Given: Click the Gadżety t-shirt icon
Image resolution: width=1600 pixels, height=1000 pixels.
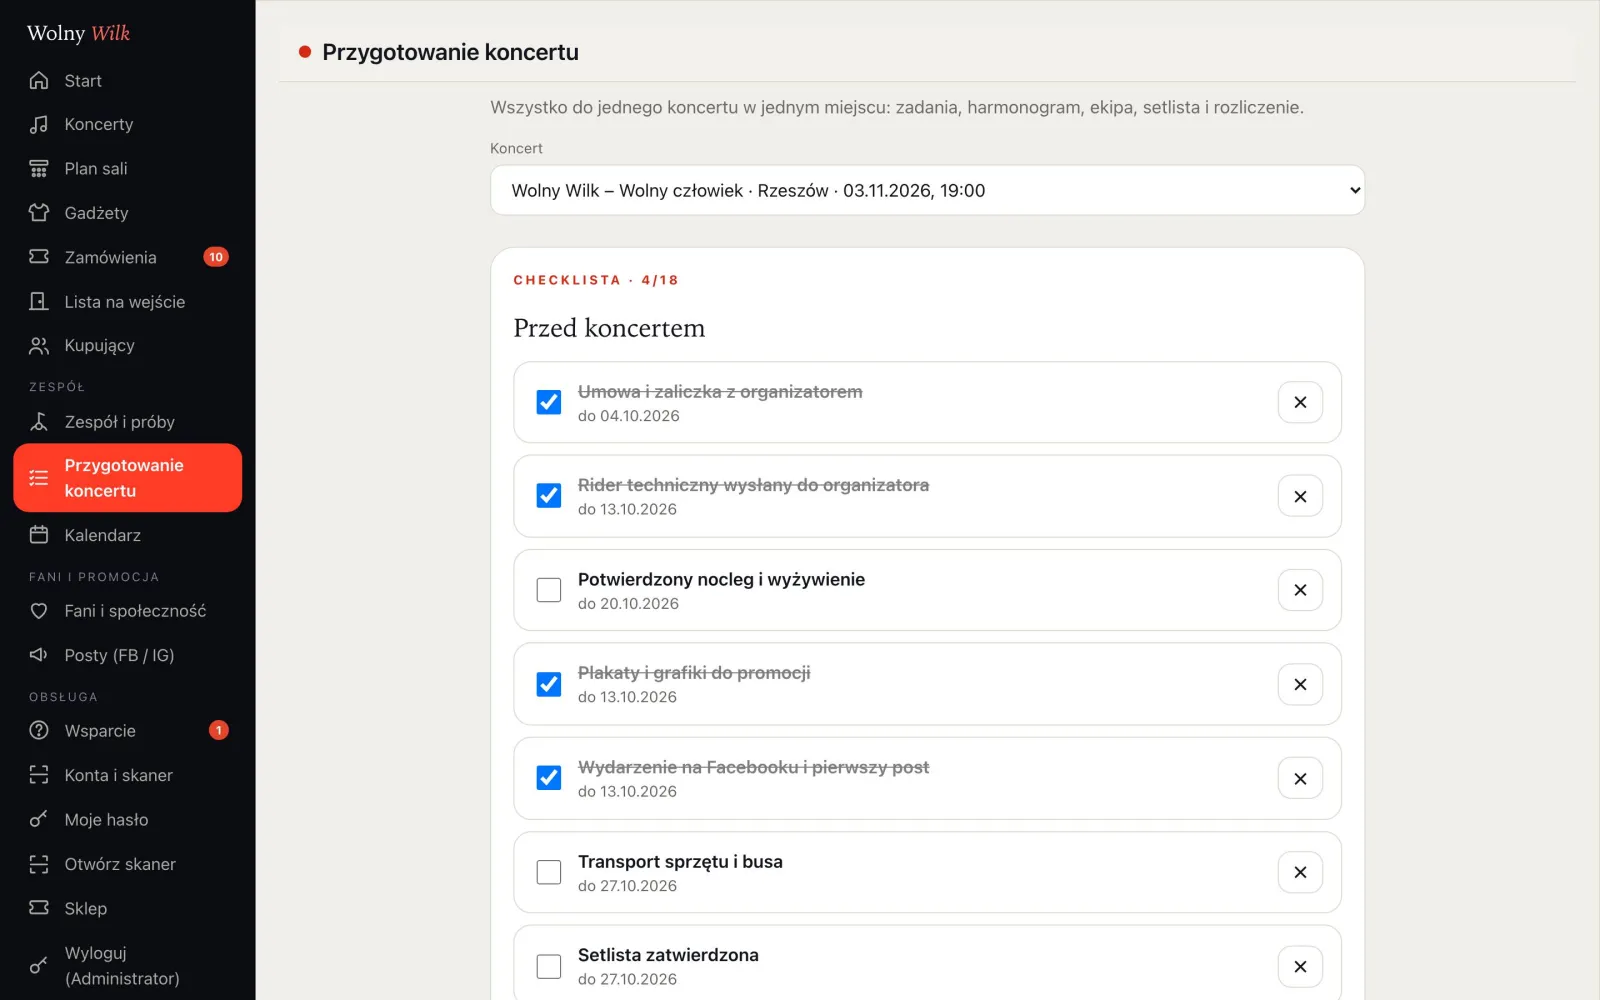Looking at the screenshot, I should tap(39, 212).
